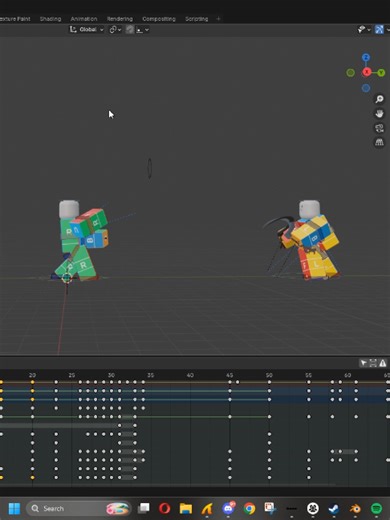Screen dimensions: 390x520
Task: Click the negative Z axis gizmo circle
Action: click(366, 88)
